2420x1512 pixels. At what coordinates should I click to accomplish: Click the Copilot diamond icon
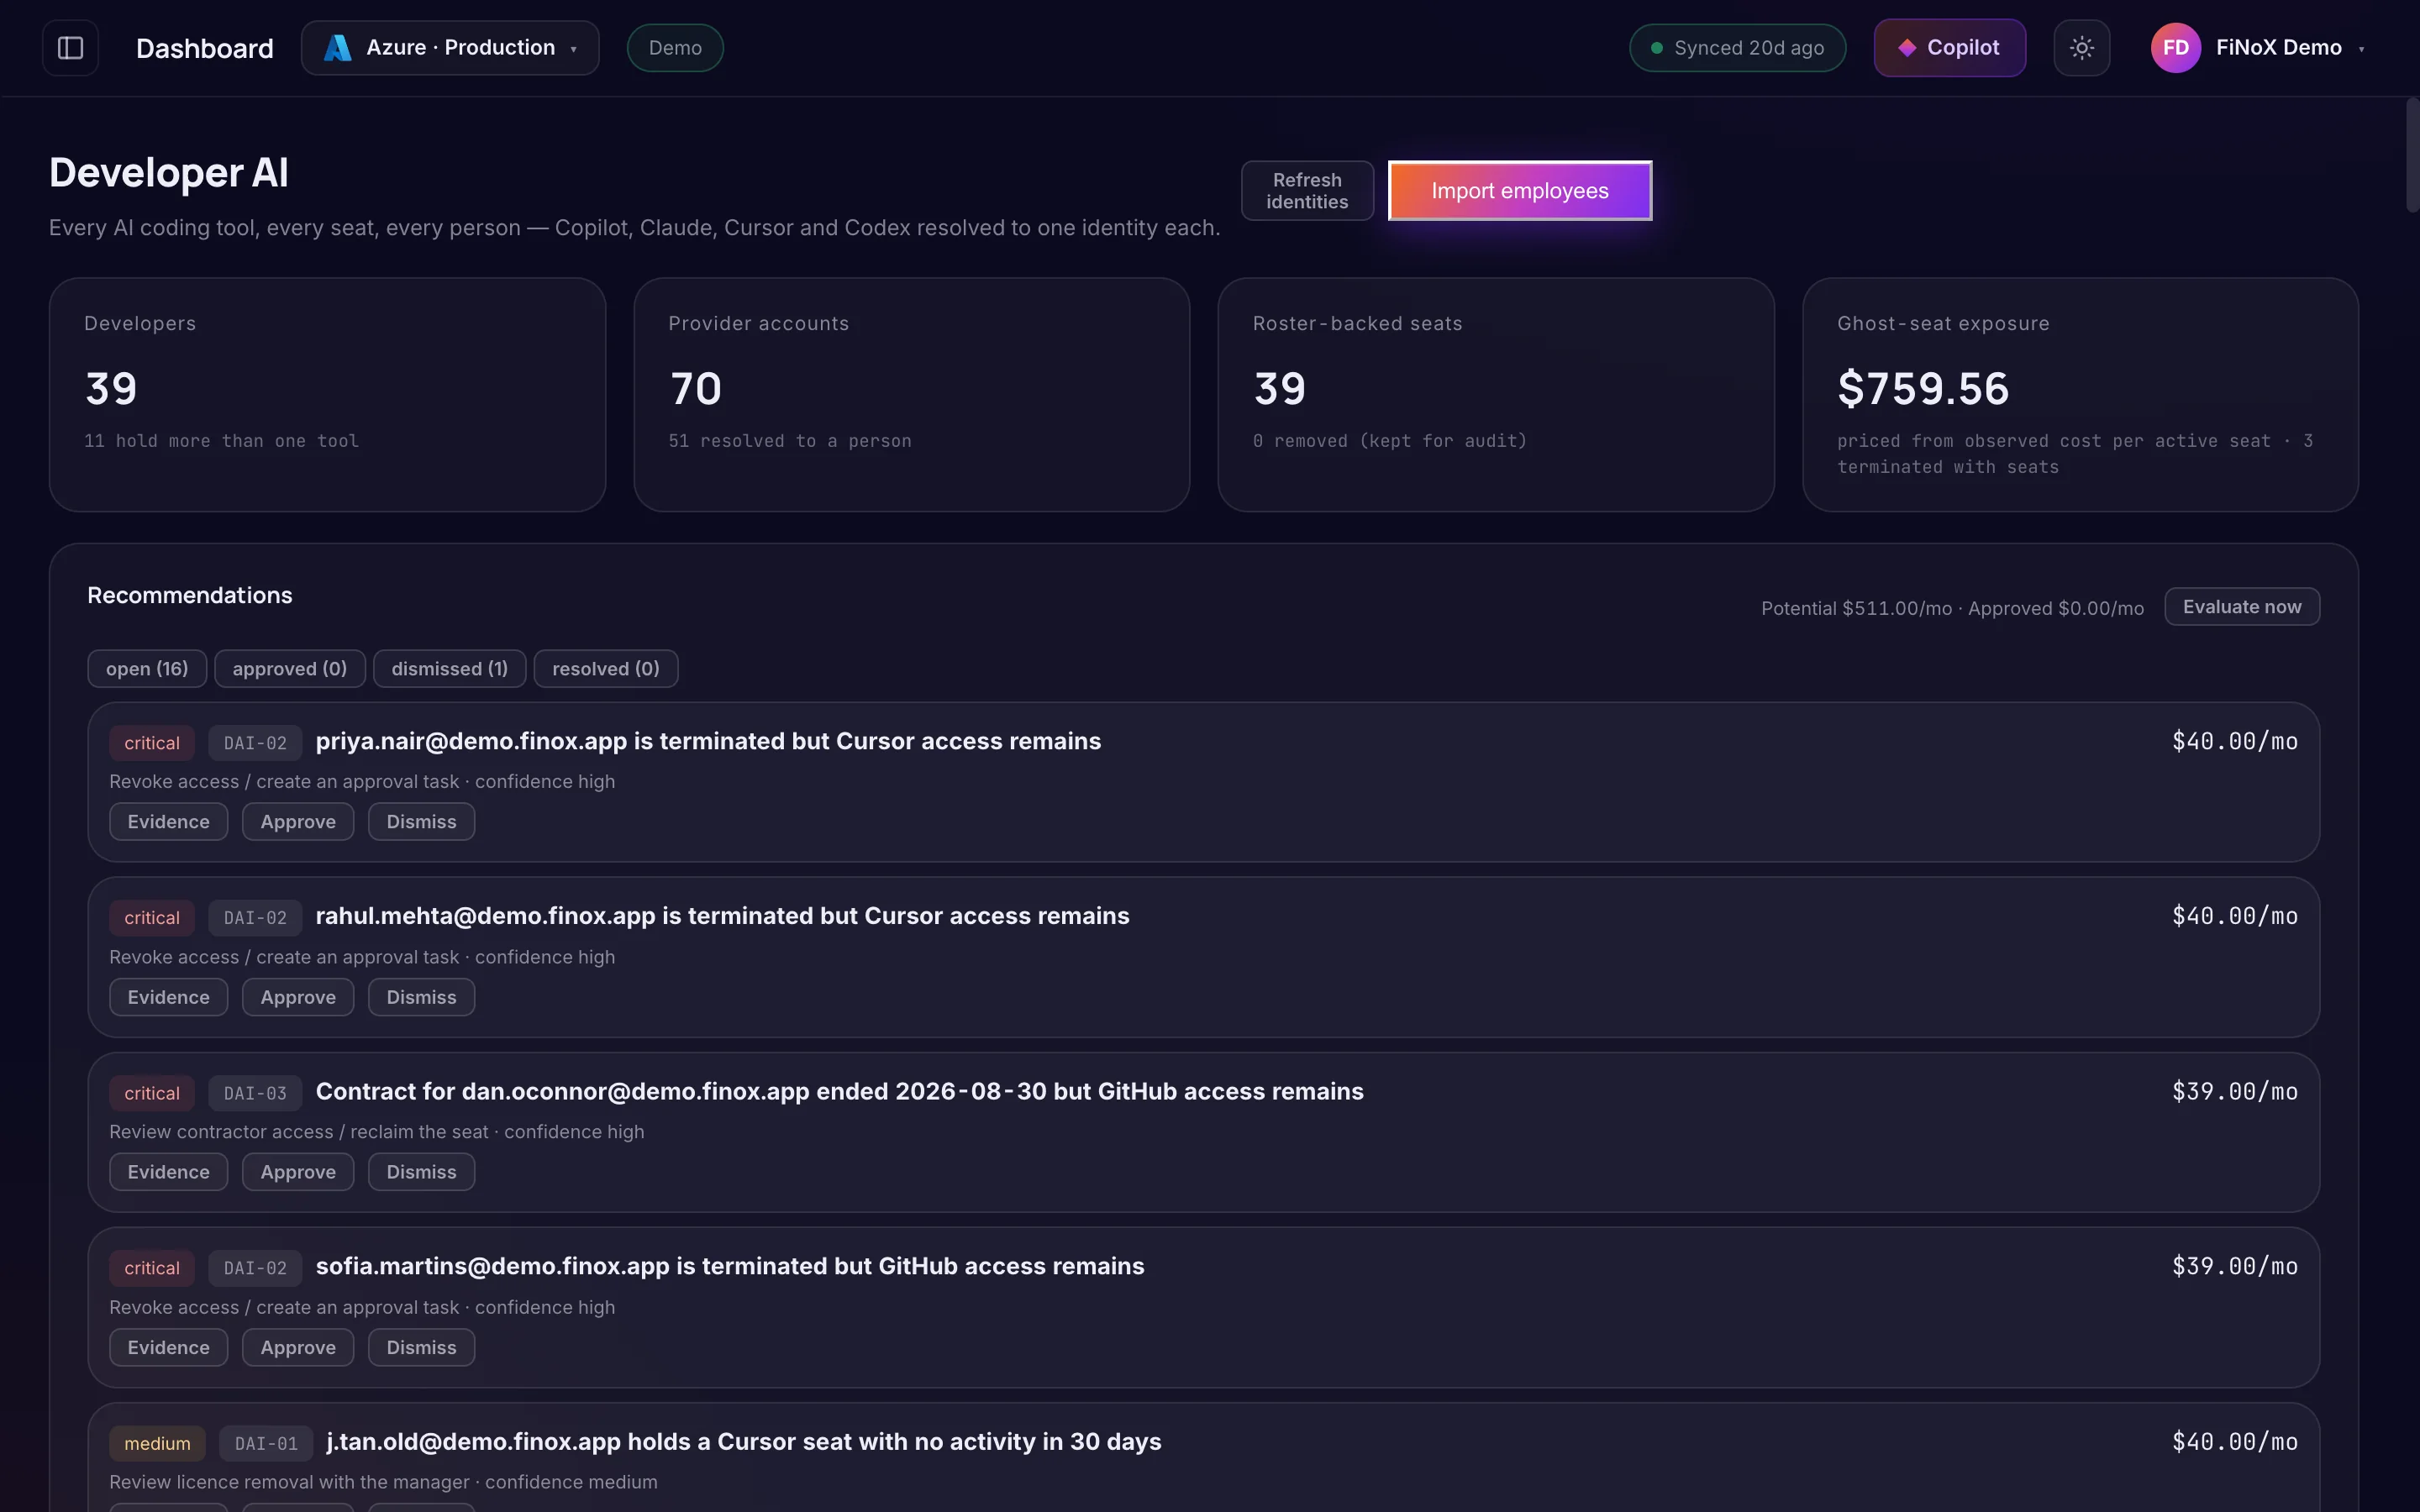(x=1906, y=48)
